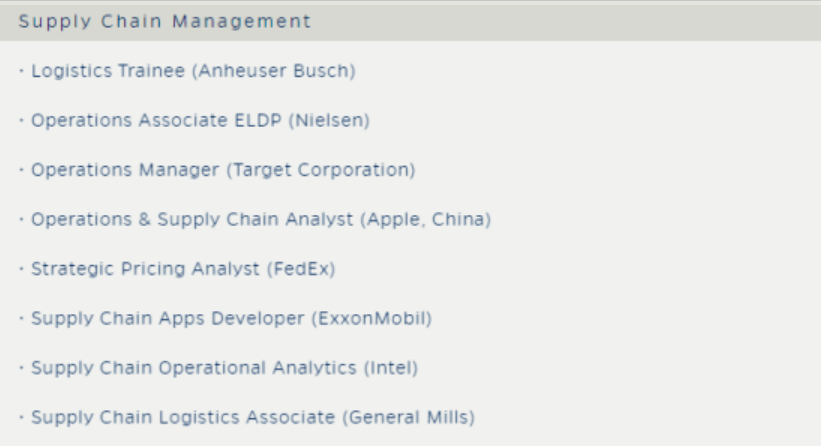Screen dimensions: 821x446
Task: Click the Intel company name
Action: [x=392, y=368]
